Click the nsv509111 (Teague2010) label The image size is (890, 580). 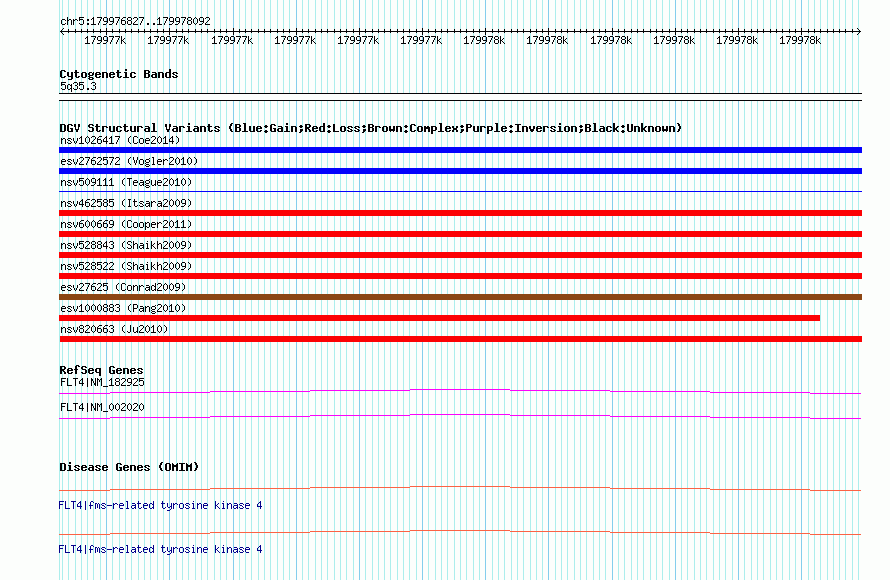[126, 182]
